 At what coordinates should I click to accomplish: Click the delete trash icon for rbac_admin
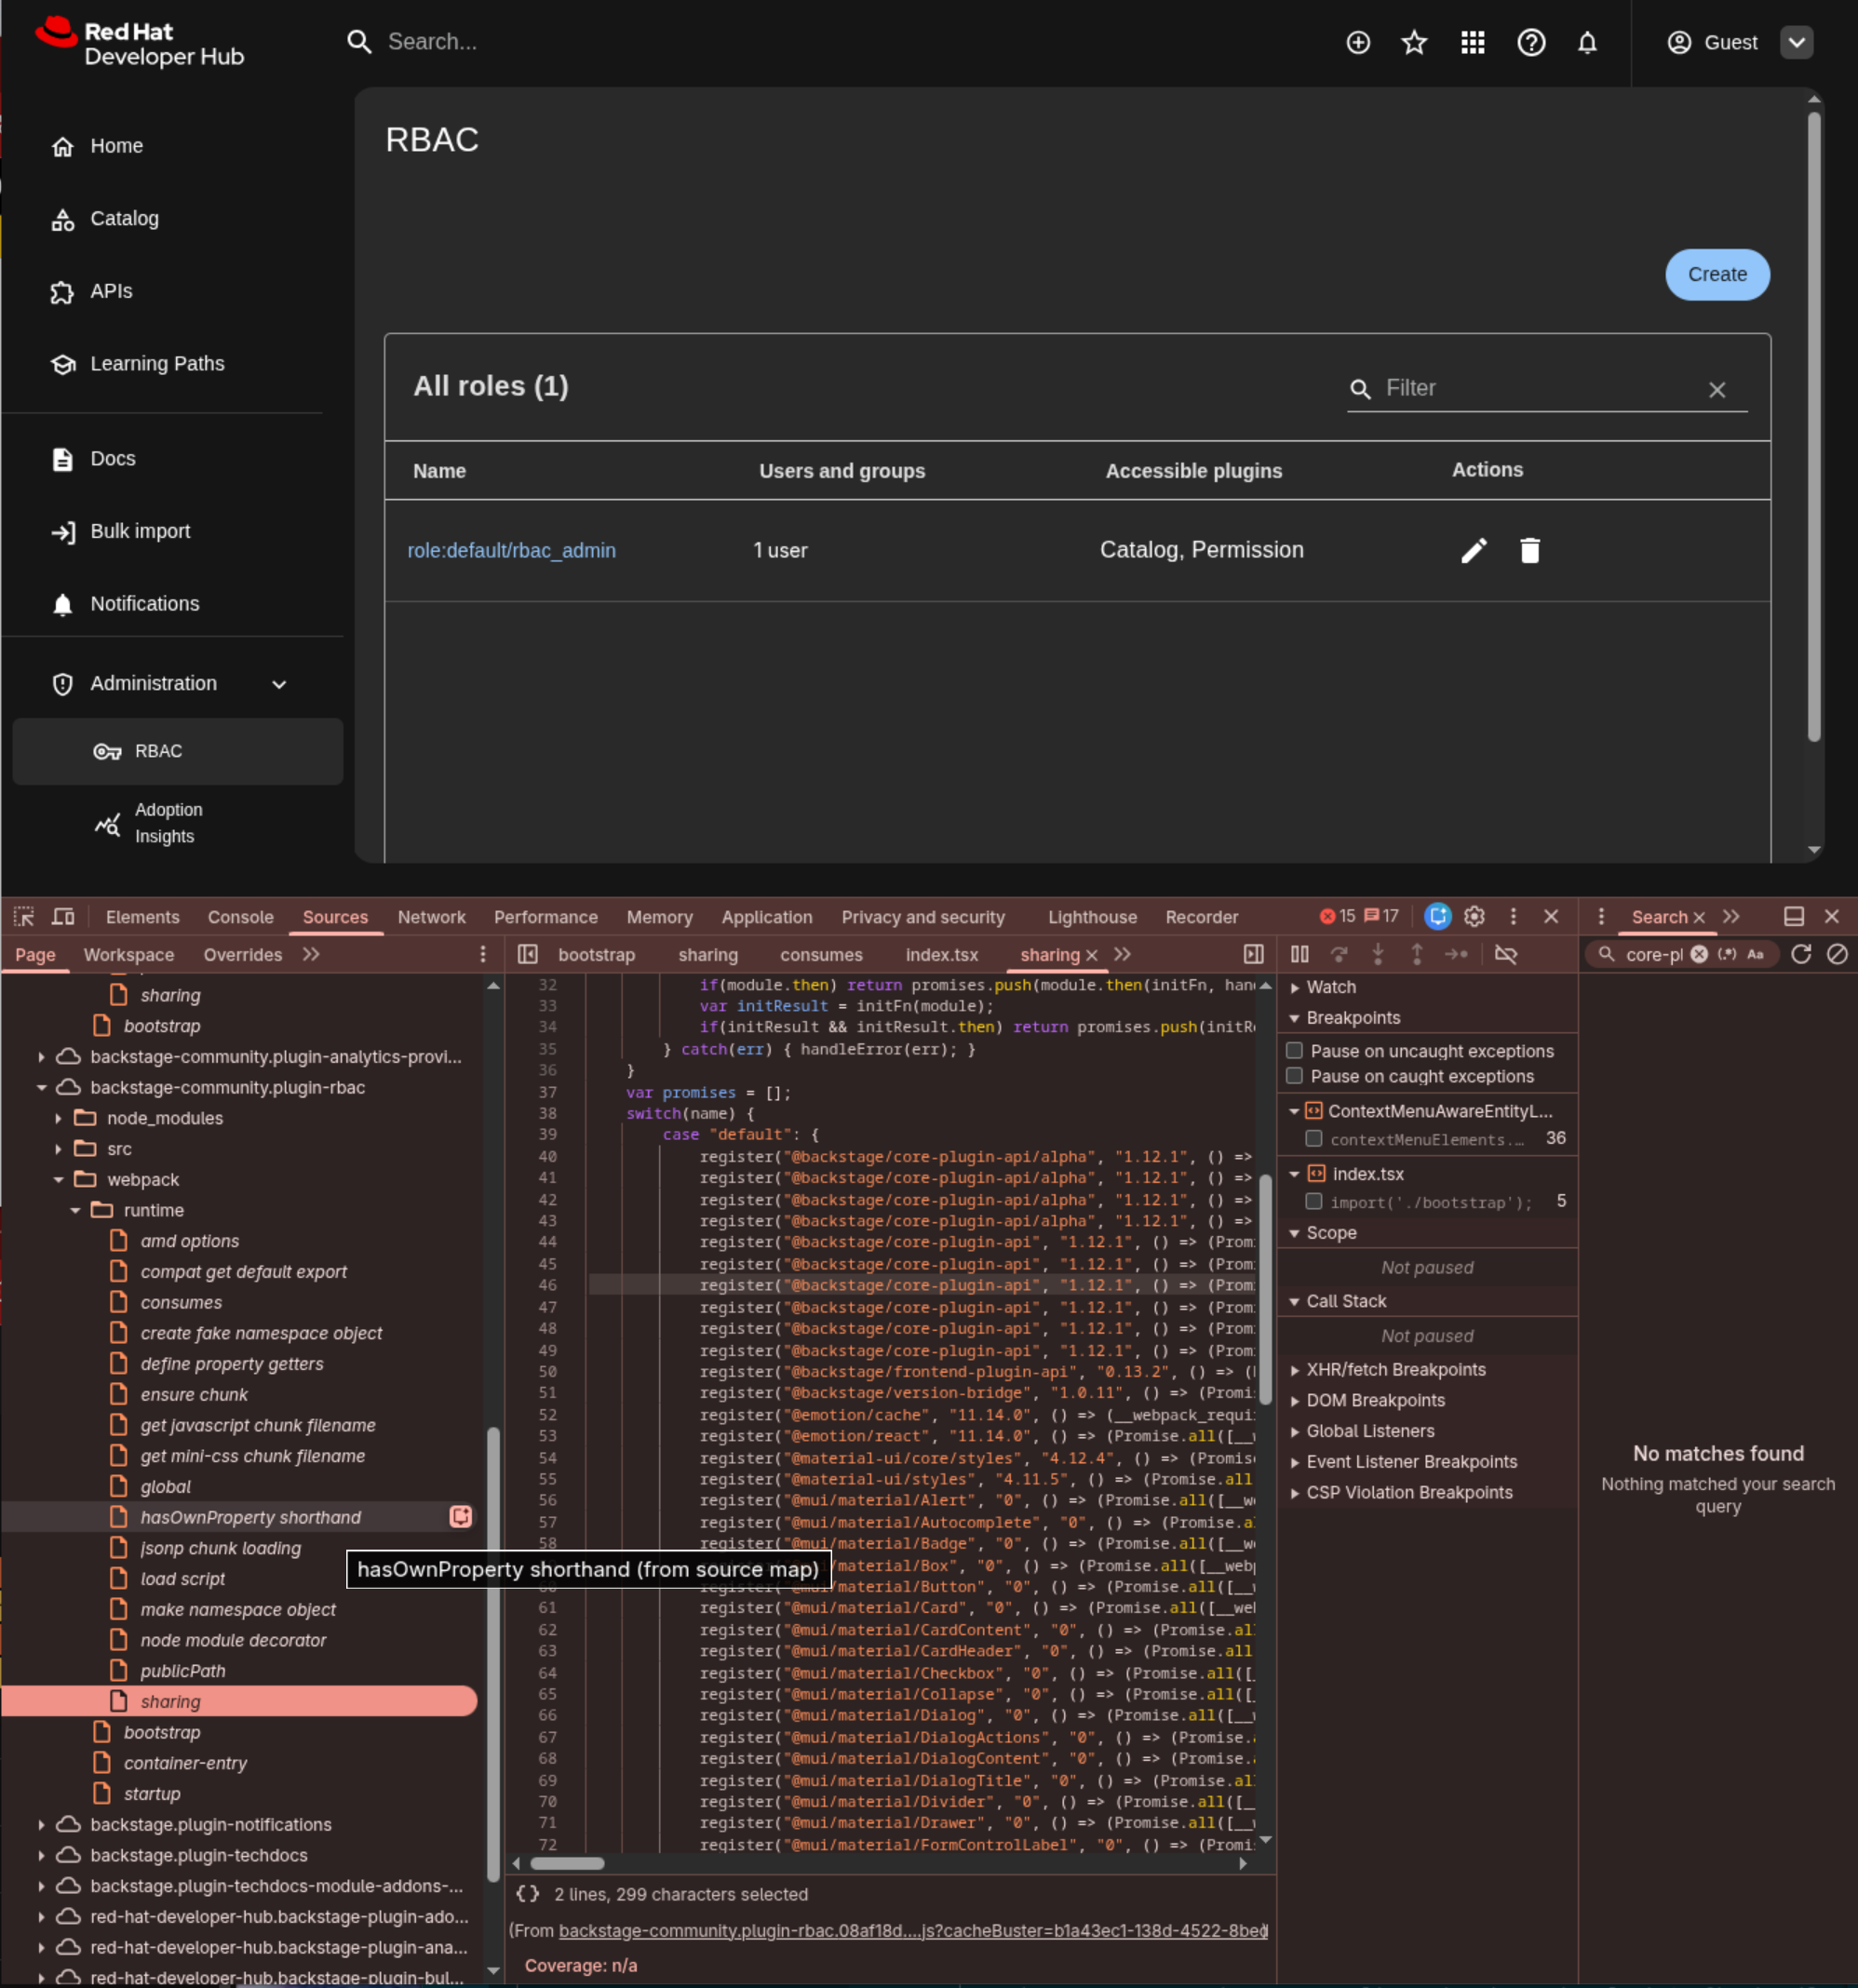(x=1529, y=550)
